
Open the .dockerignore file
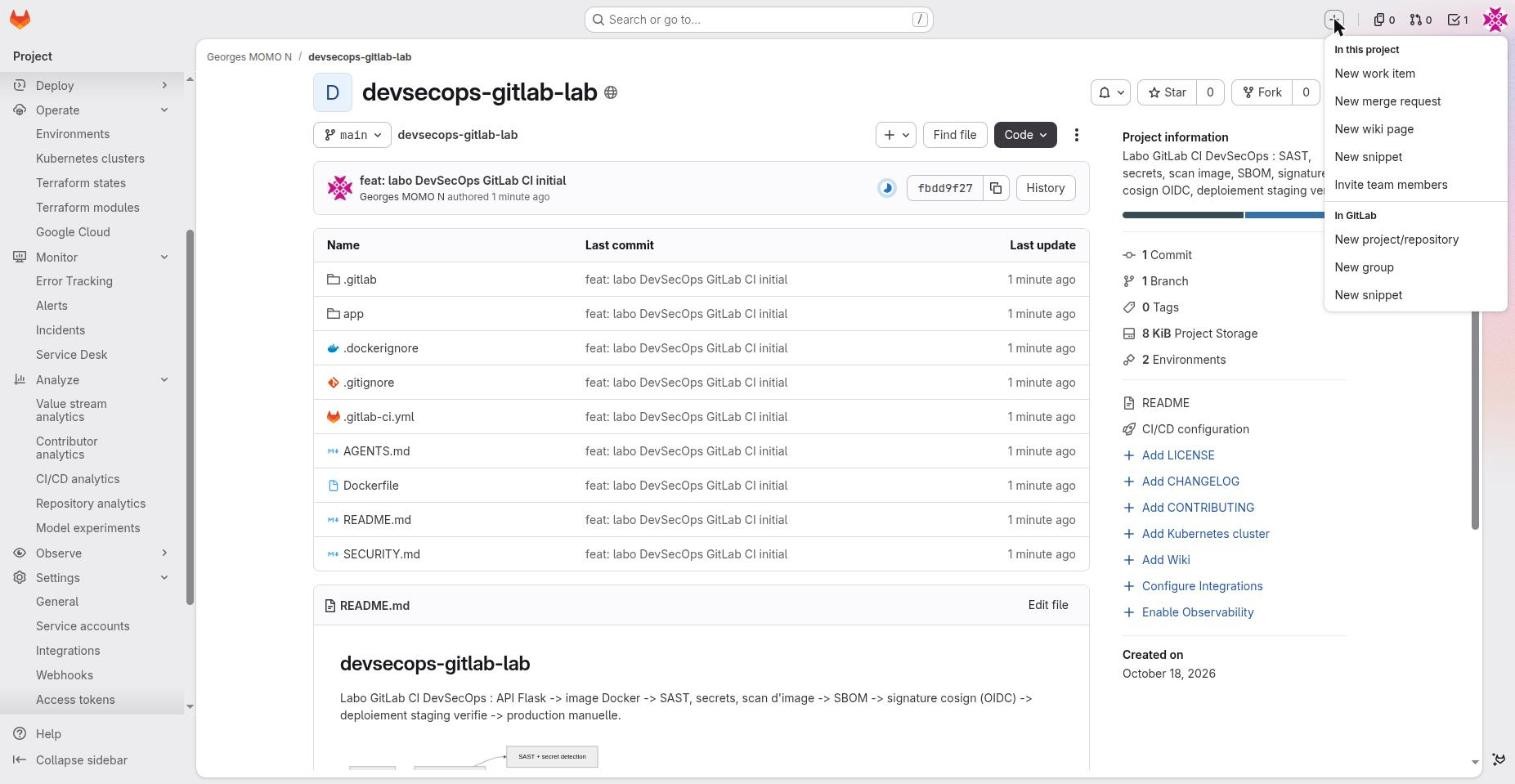(x=380, y=348)
